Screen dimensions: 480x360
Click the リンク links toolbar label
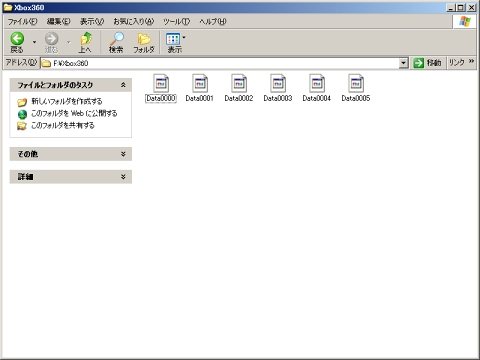(457, 62)
